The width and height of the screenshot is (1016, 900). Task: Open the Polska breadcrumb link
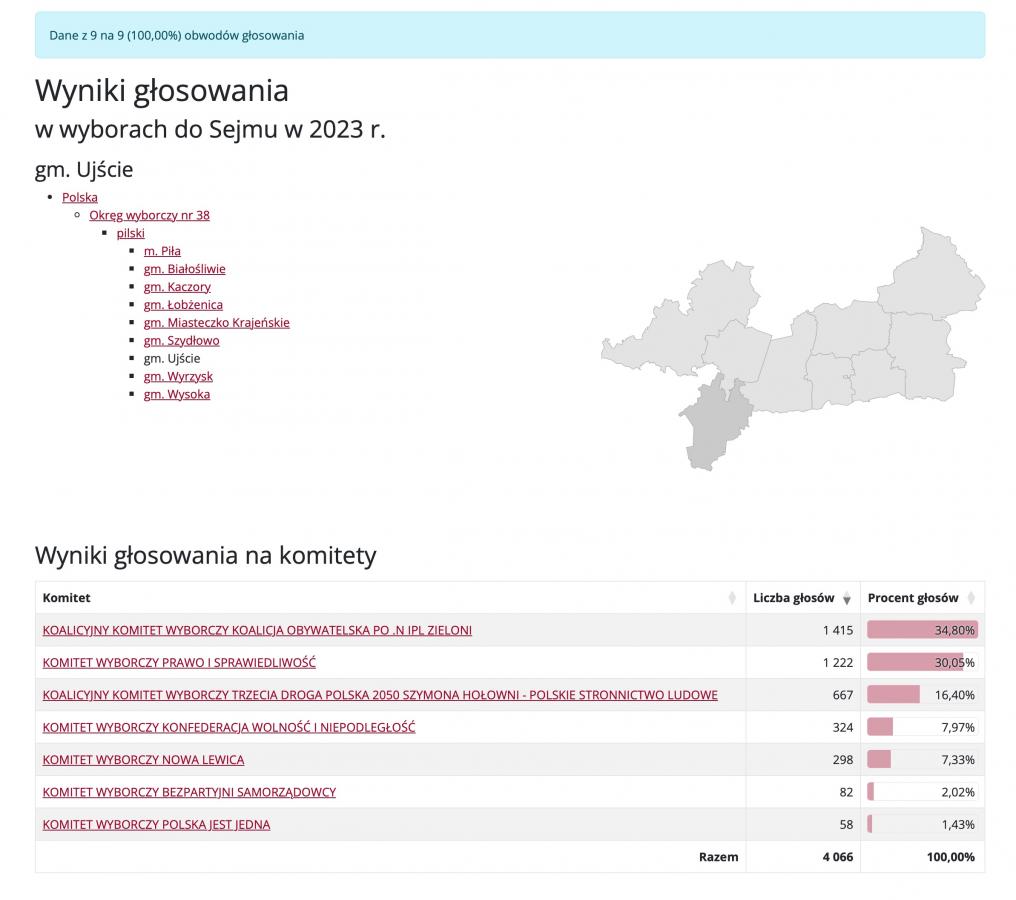coord(80,197)
